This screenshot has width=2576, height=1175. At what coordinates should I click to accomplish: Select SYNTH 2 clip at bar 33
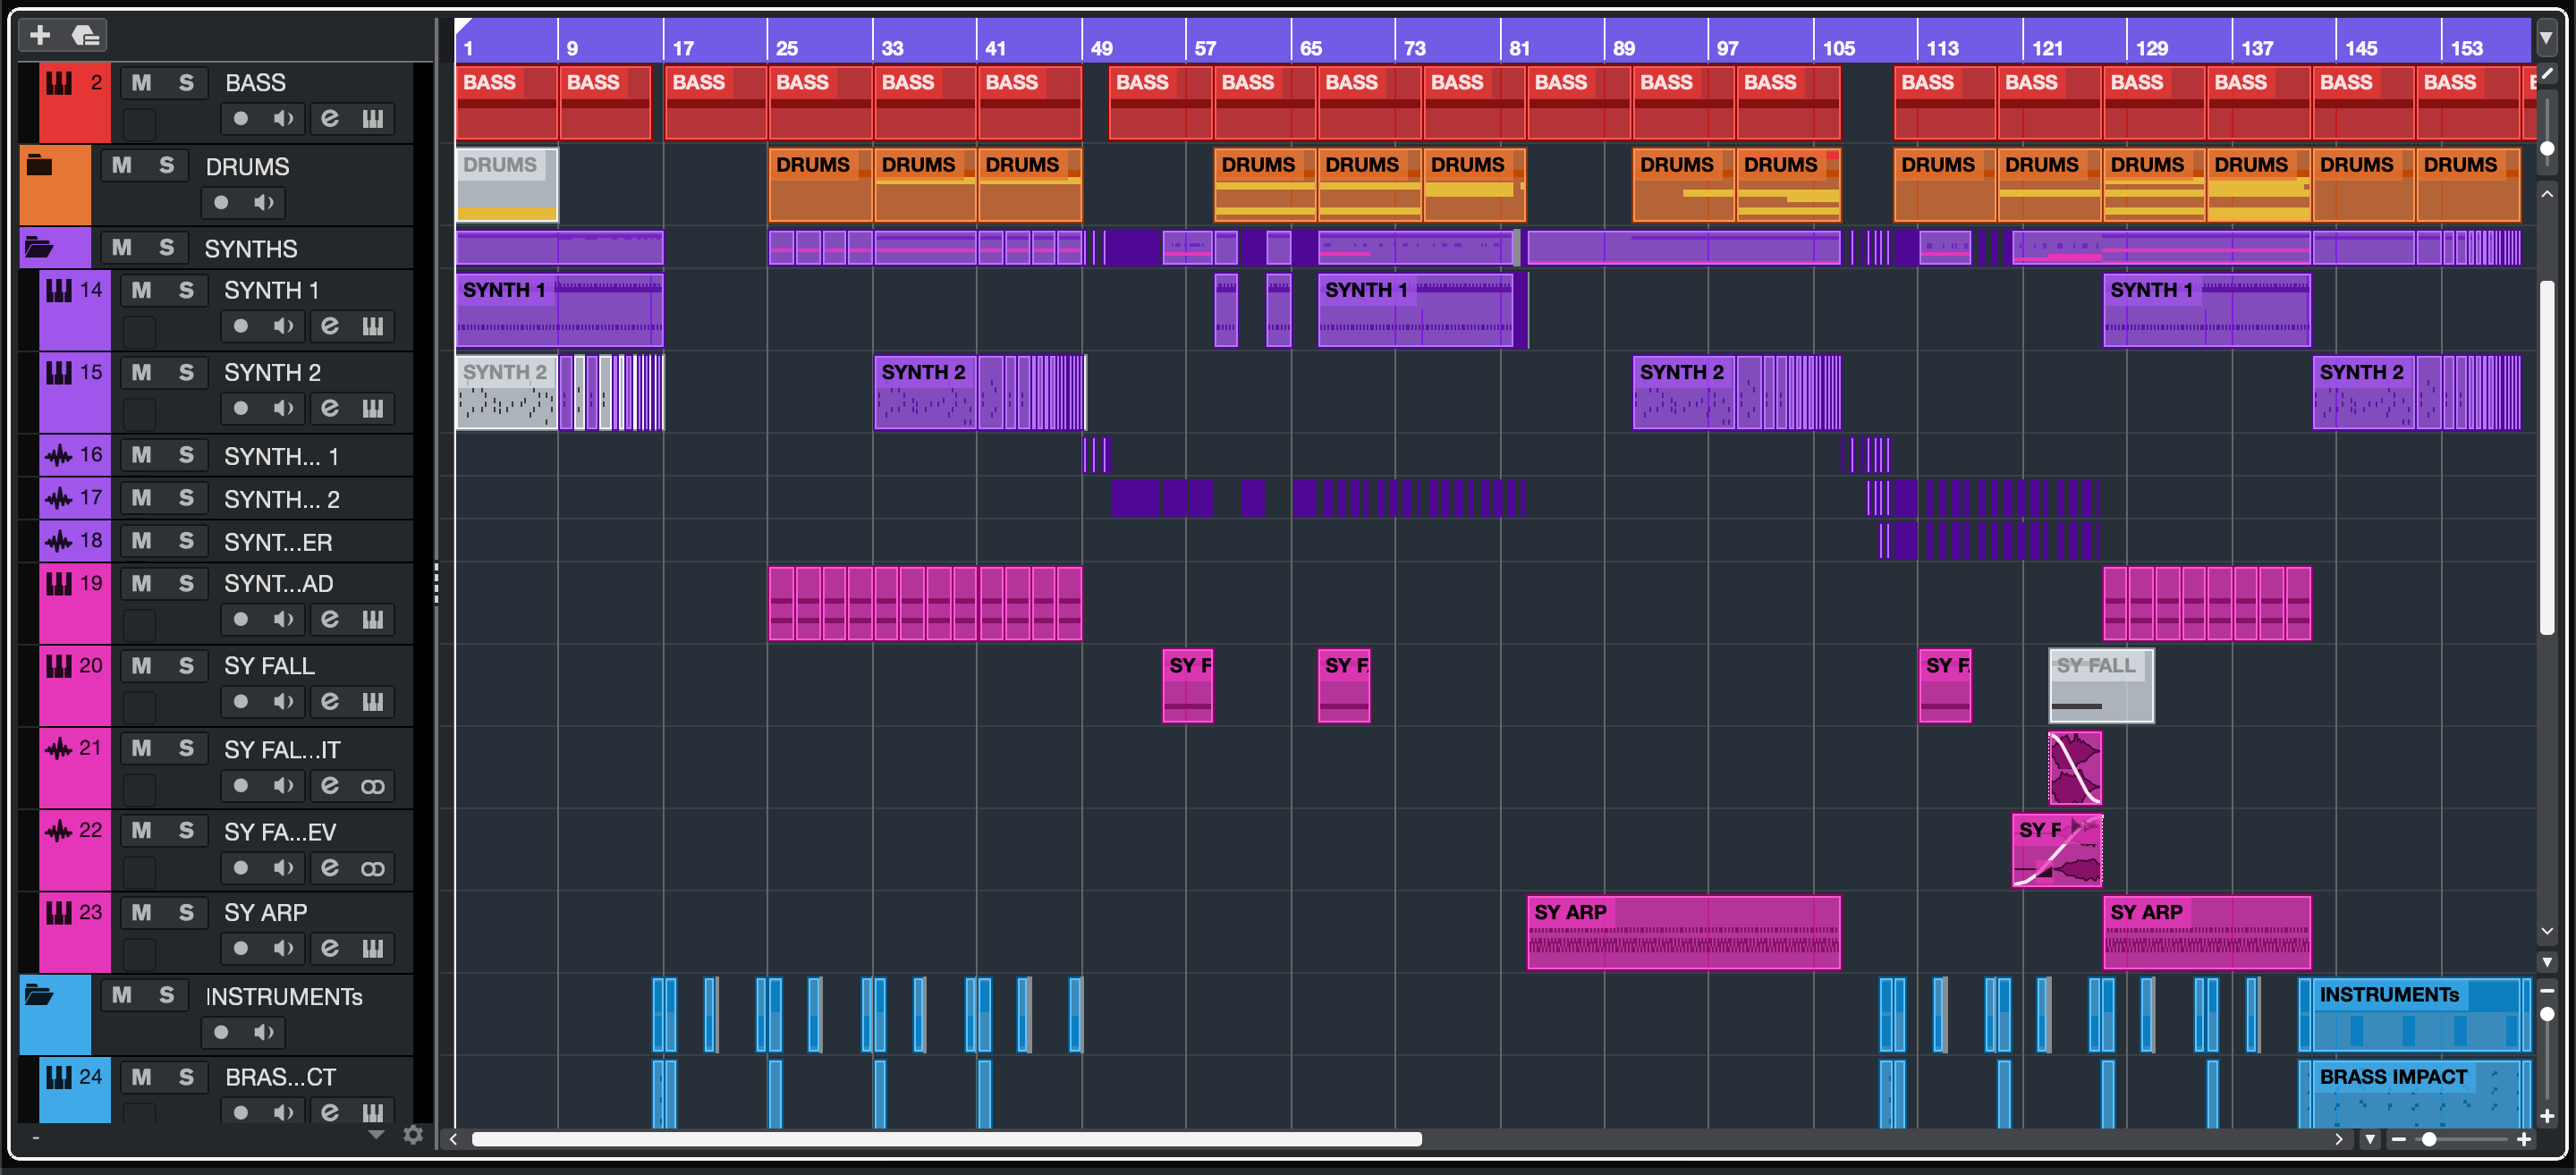pyautogui.click(x=925, y=393)
